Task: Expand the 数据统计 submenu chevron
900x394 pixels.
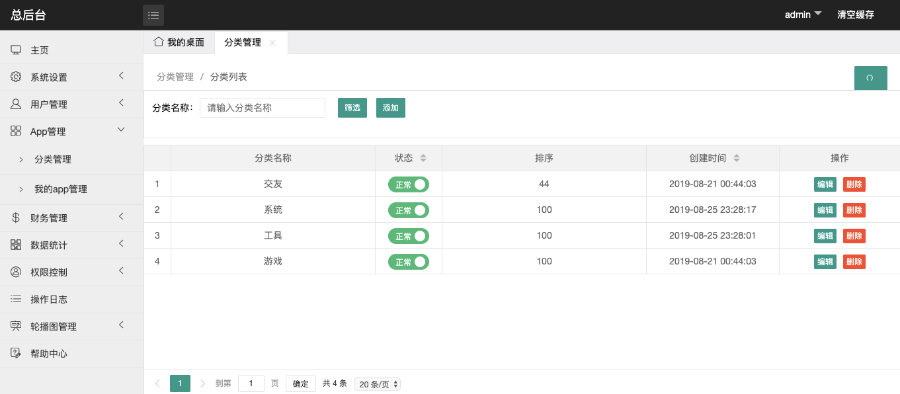Action: pyautogui.click(x=121, y=243)
